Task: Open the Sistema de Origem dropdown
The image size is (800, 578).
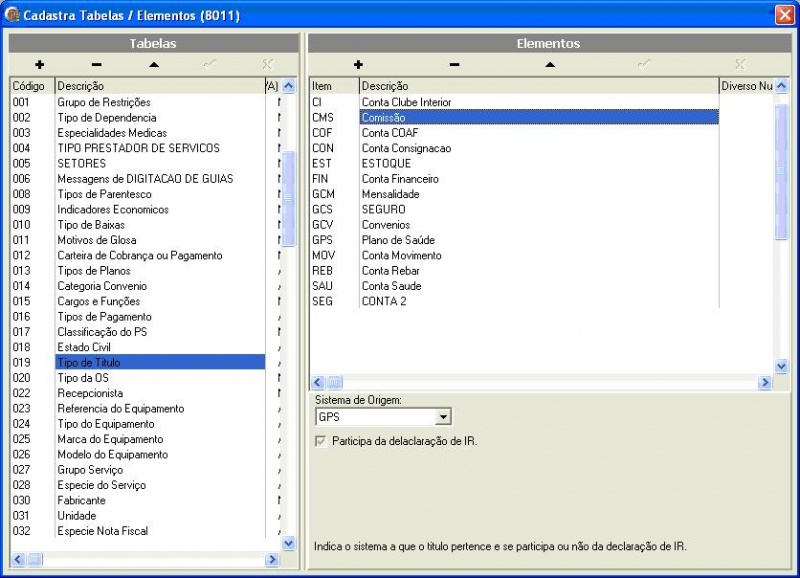Action: [x=443, y=417]
